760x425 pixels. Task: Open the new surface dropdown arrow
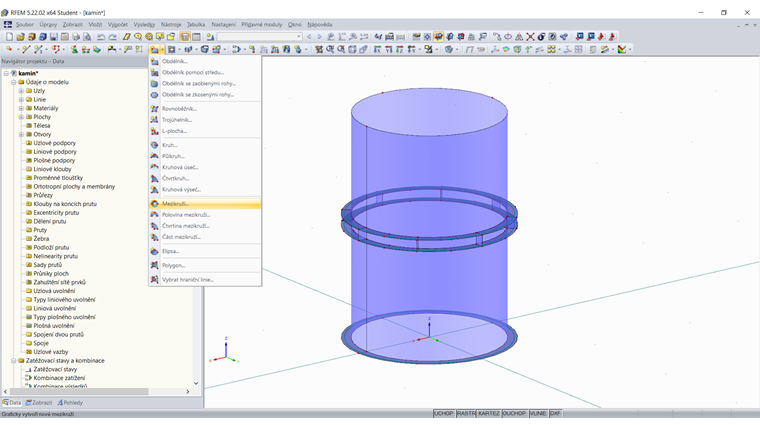click(162, 49)
